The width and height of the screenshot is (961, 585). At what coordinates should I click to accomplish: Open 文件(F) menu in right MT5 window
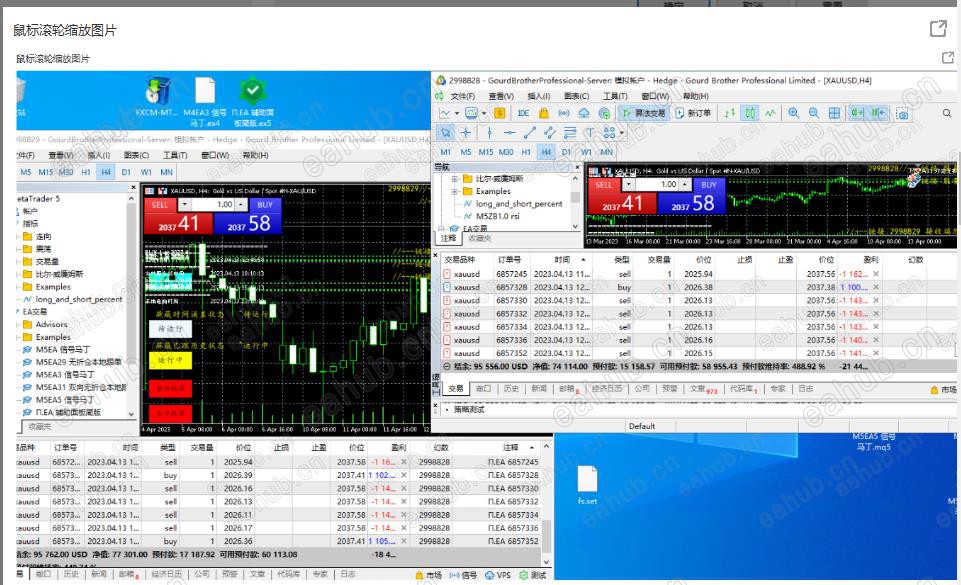pos(463,96)
